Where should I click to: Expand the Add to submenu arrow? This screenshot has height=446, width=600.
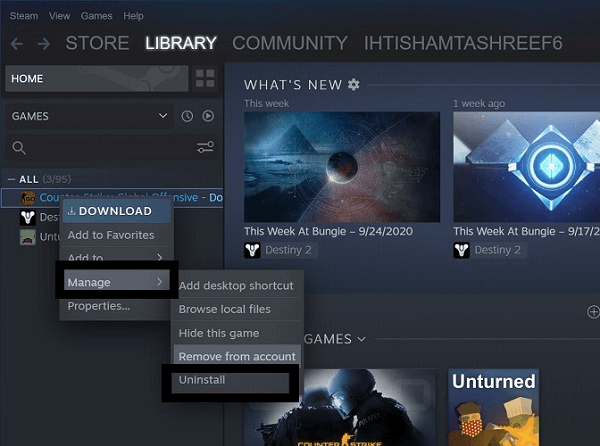coord(160,257)
